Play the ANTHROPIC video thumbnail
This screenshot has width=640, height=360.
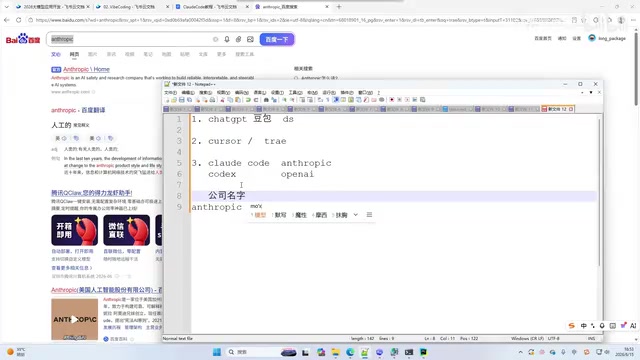[x=74, y=319]
